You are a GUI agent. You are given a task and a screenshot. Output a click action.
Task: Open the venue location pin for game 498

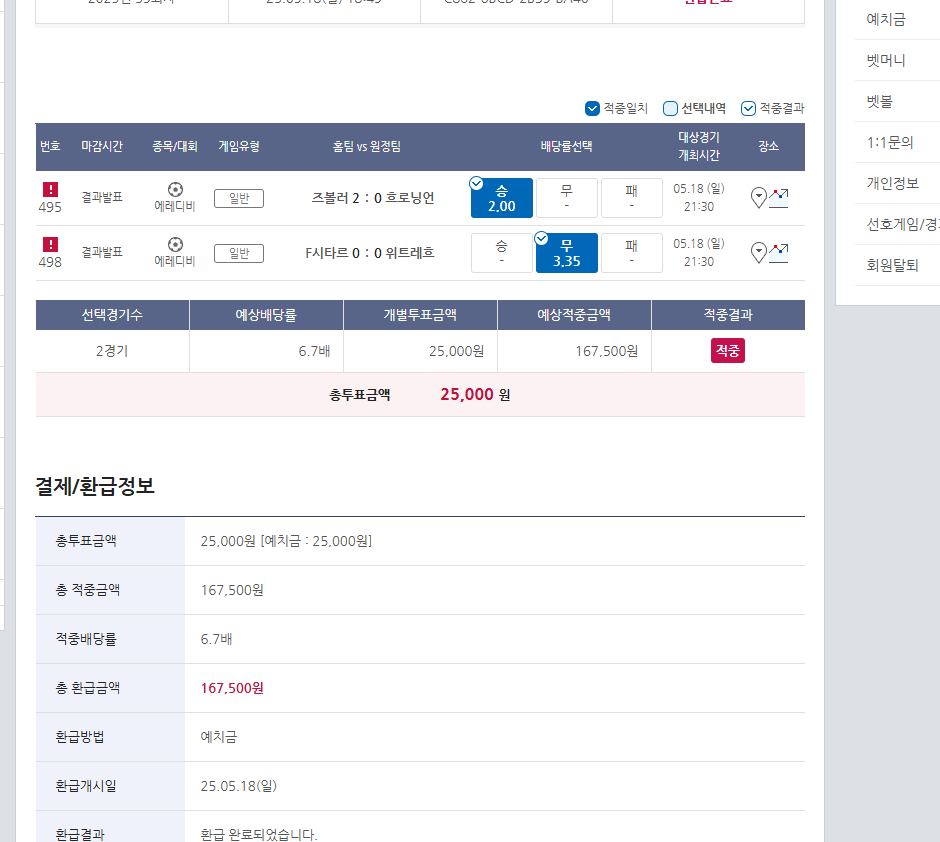759,253
